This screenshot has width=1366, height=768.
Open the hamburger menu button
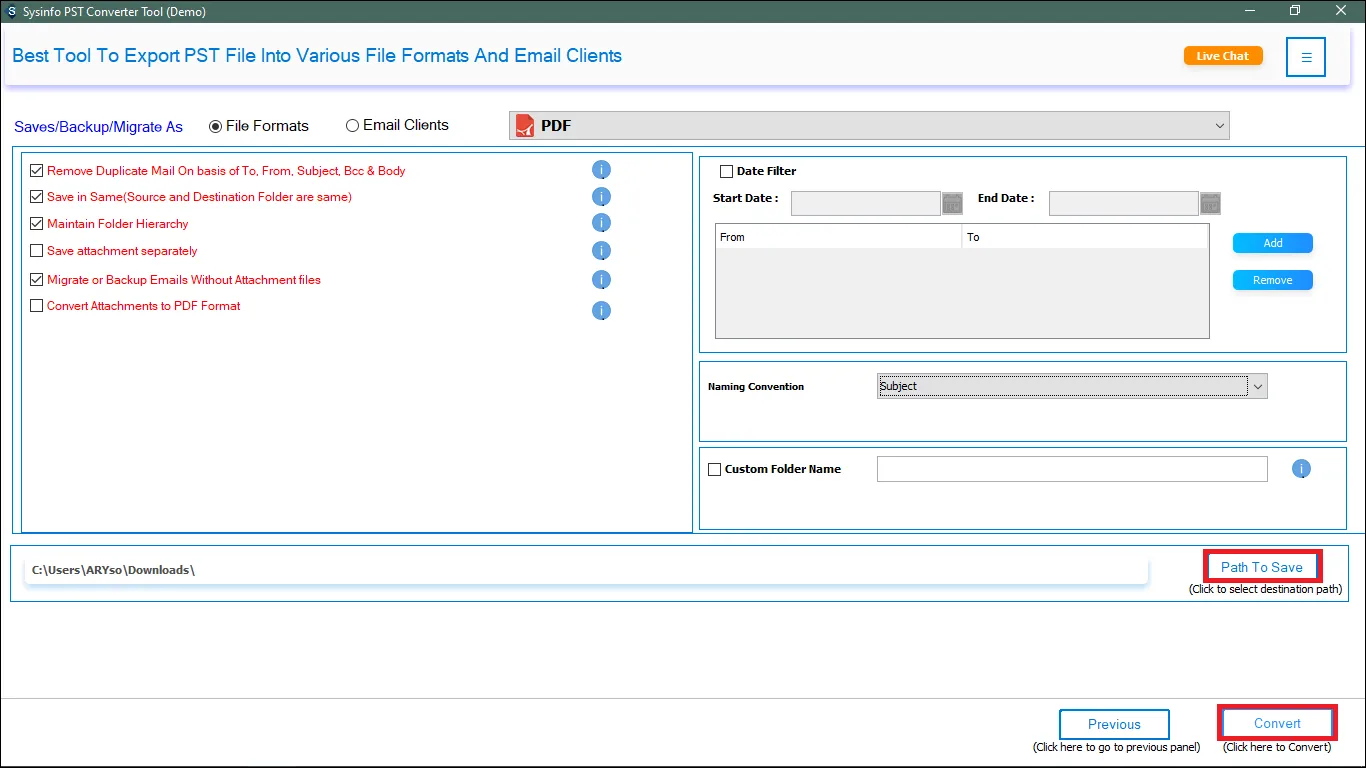[1306, 57]
